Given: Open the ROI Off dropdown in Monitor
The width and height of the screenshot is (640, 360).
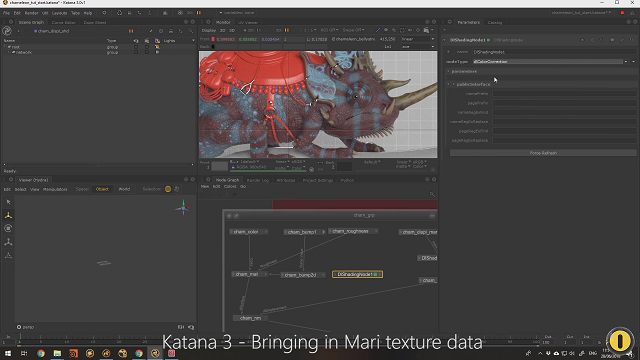Looking at the screenshot, I should [x=329, y=30].
